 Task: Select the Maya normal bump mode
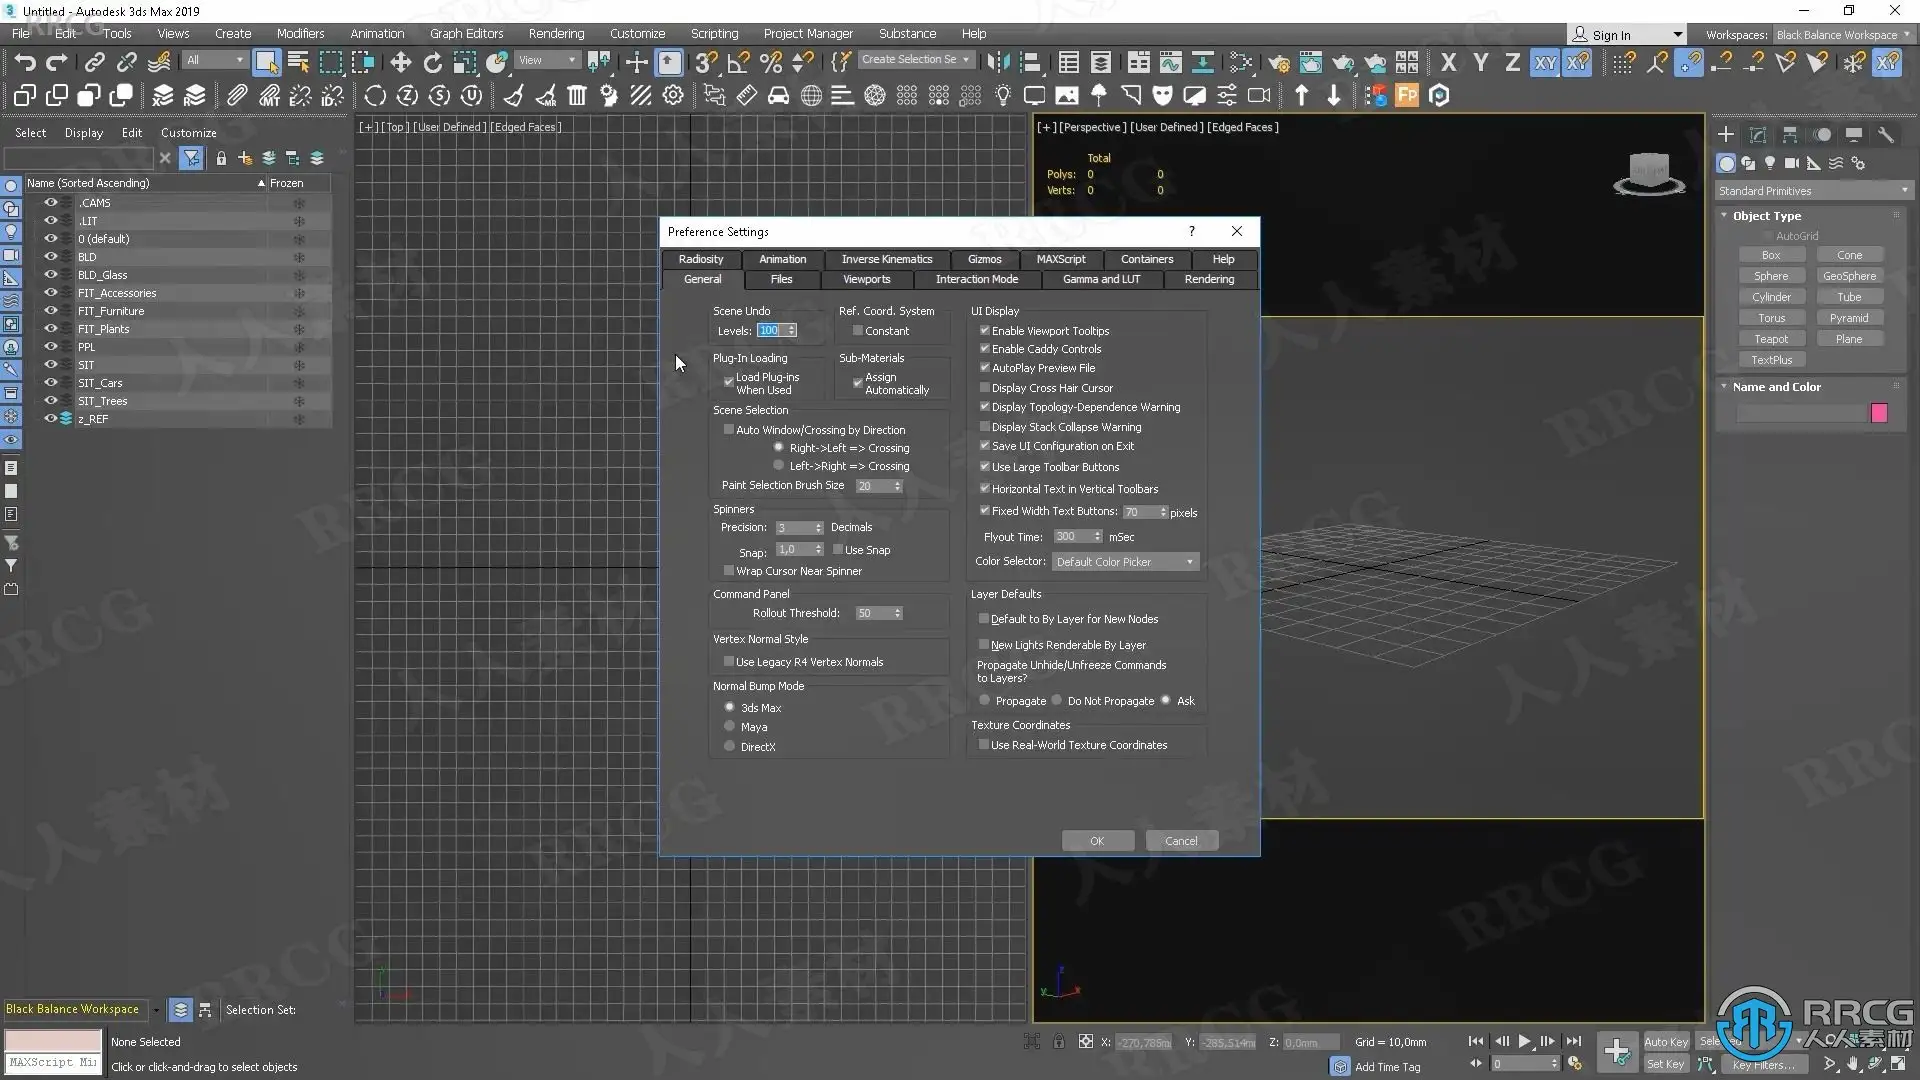[729, 727]
